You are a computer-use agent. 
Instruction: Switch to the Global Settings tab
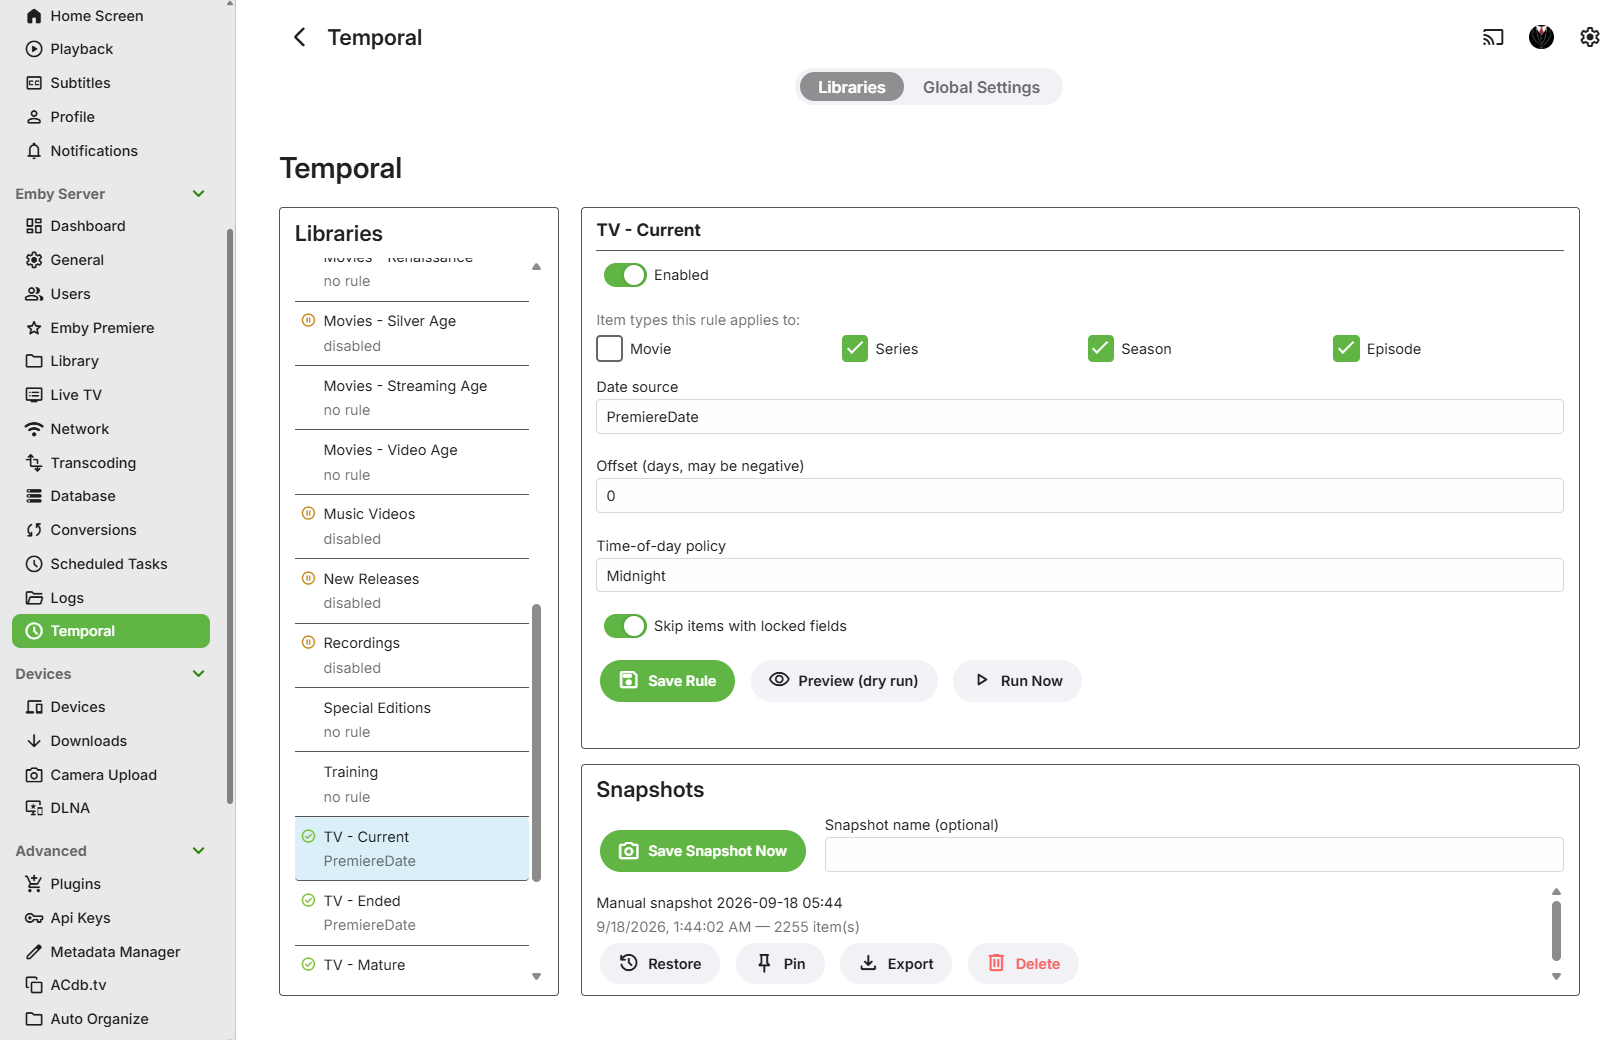coord(981,88)
